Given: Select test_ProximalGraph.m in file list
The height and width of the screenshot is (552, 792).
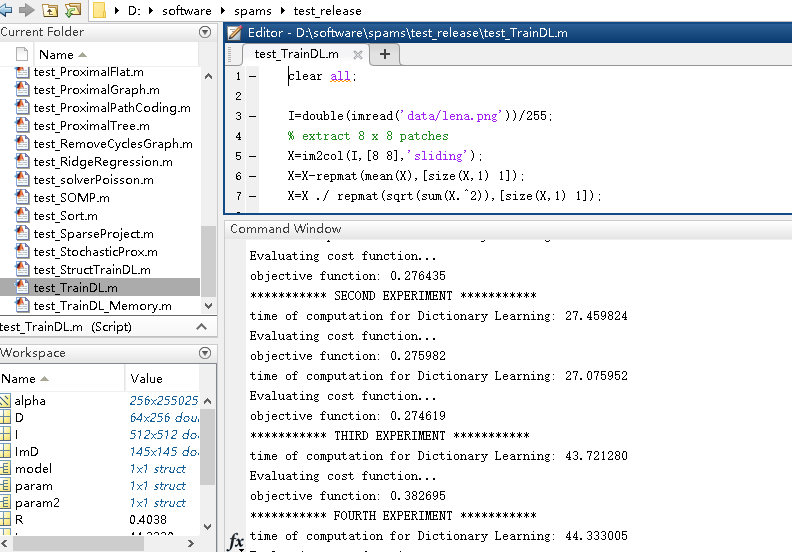Looking at the screenshot, I should point(96,90).
